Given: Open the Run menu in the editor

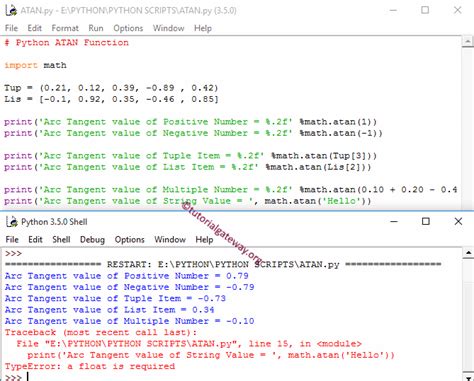Looking at the screenshot, I should click(96, 28).
